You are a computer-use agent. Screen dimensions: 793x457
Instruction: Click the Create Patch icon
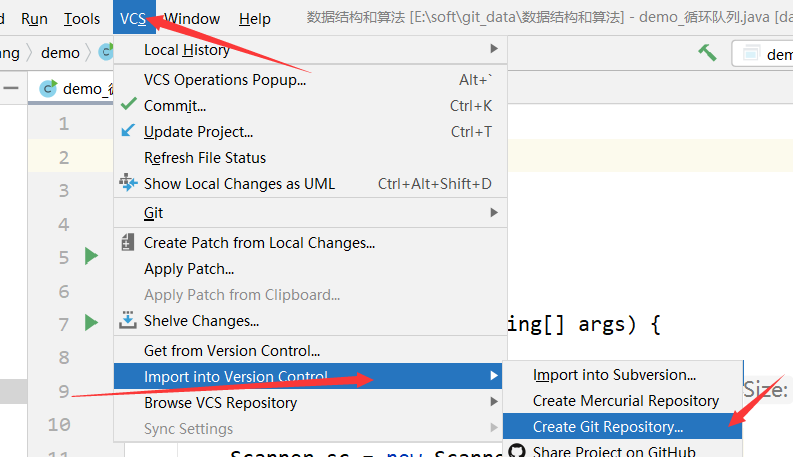127,242
